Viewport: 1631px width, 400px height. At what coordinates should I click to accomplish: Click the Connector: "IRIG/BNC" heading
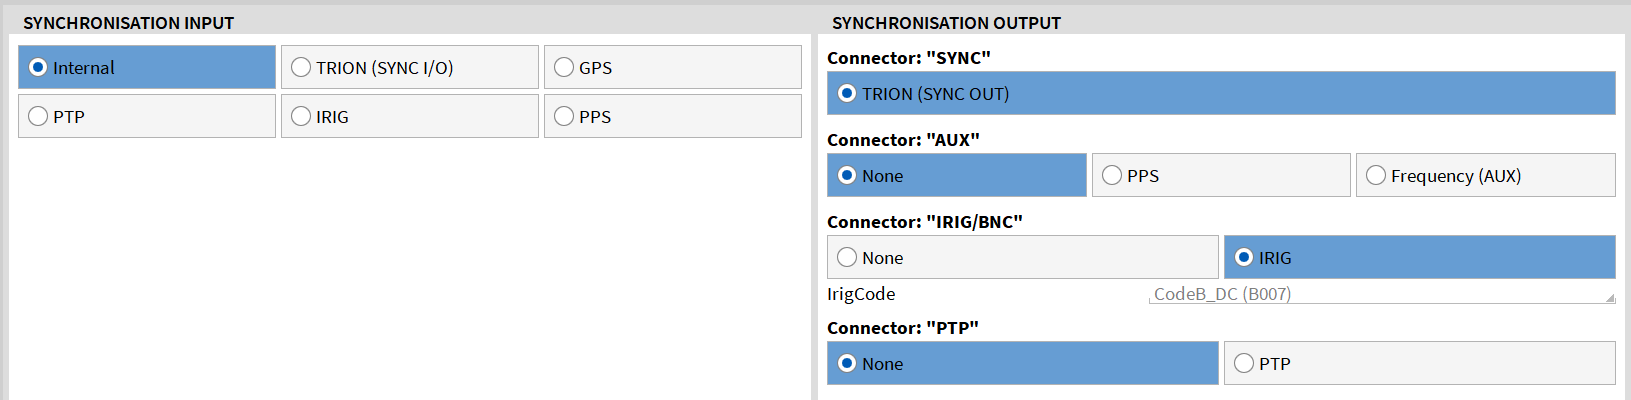(x=925, y=222)
